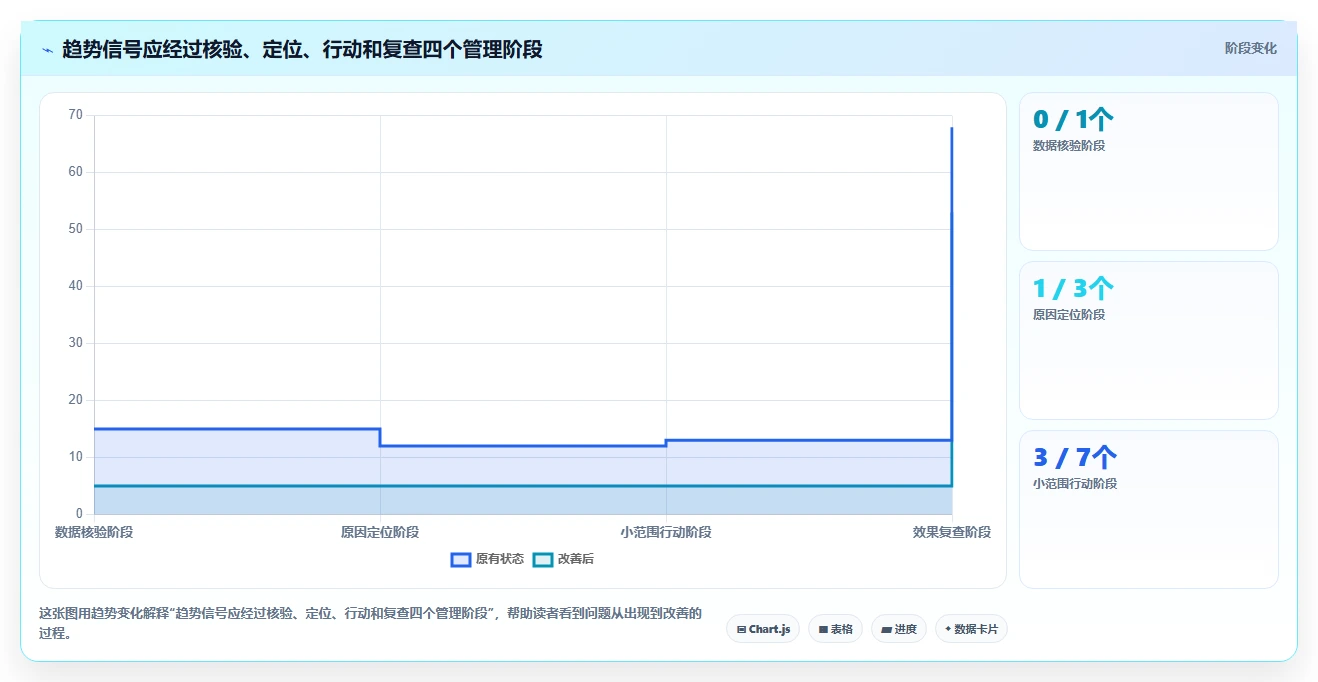Image resolution: width=1318 pixels, height=682 pixels.
Task: Toggle the 改善后 legend item
Action: (x=563, y=559)
